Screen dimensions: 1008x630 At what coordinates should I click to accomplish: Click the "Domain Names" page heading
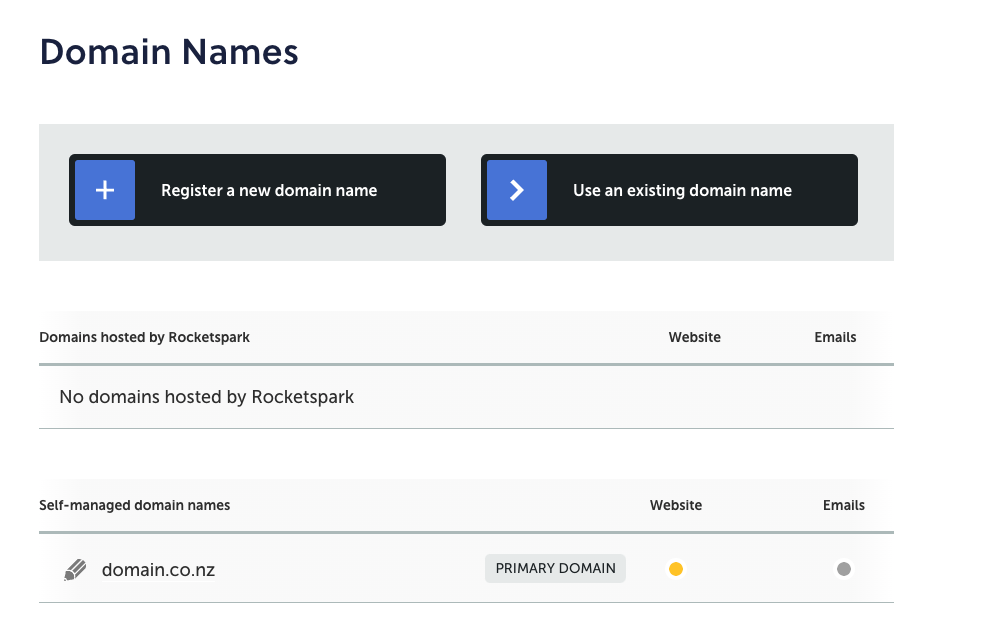(x=169, y=51)
